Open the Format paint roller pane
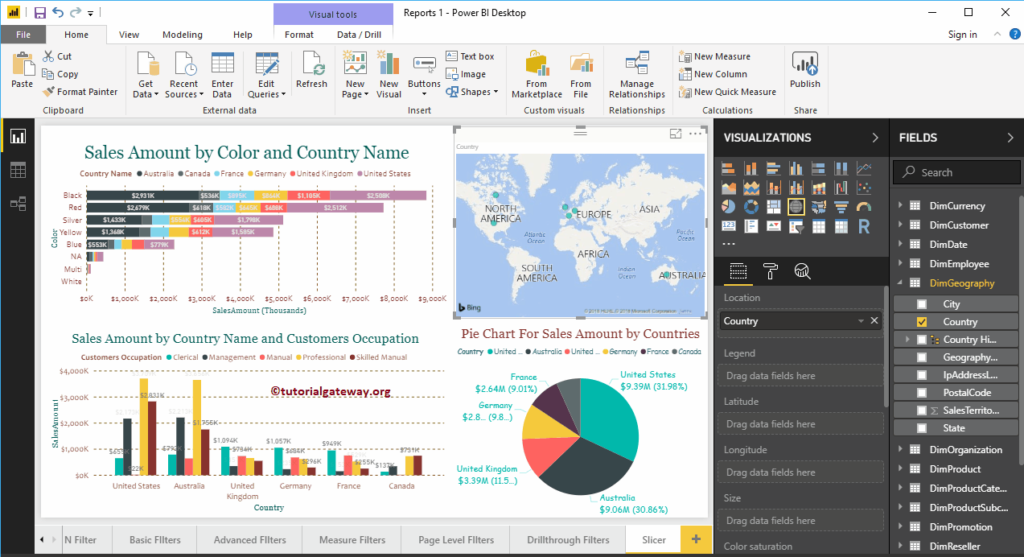1024x557 pixels. coord(771,272)
